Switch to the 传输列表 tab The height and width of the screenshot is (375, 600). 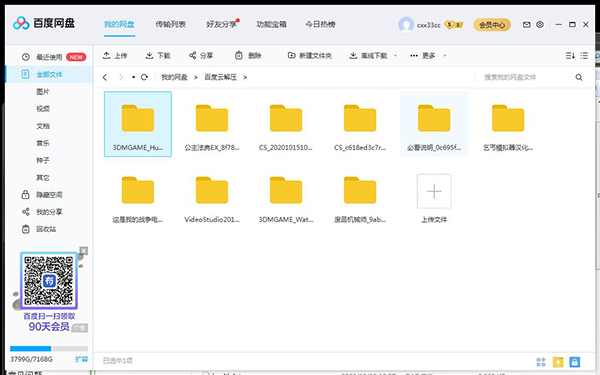tap(170, 24)
